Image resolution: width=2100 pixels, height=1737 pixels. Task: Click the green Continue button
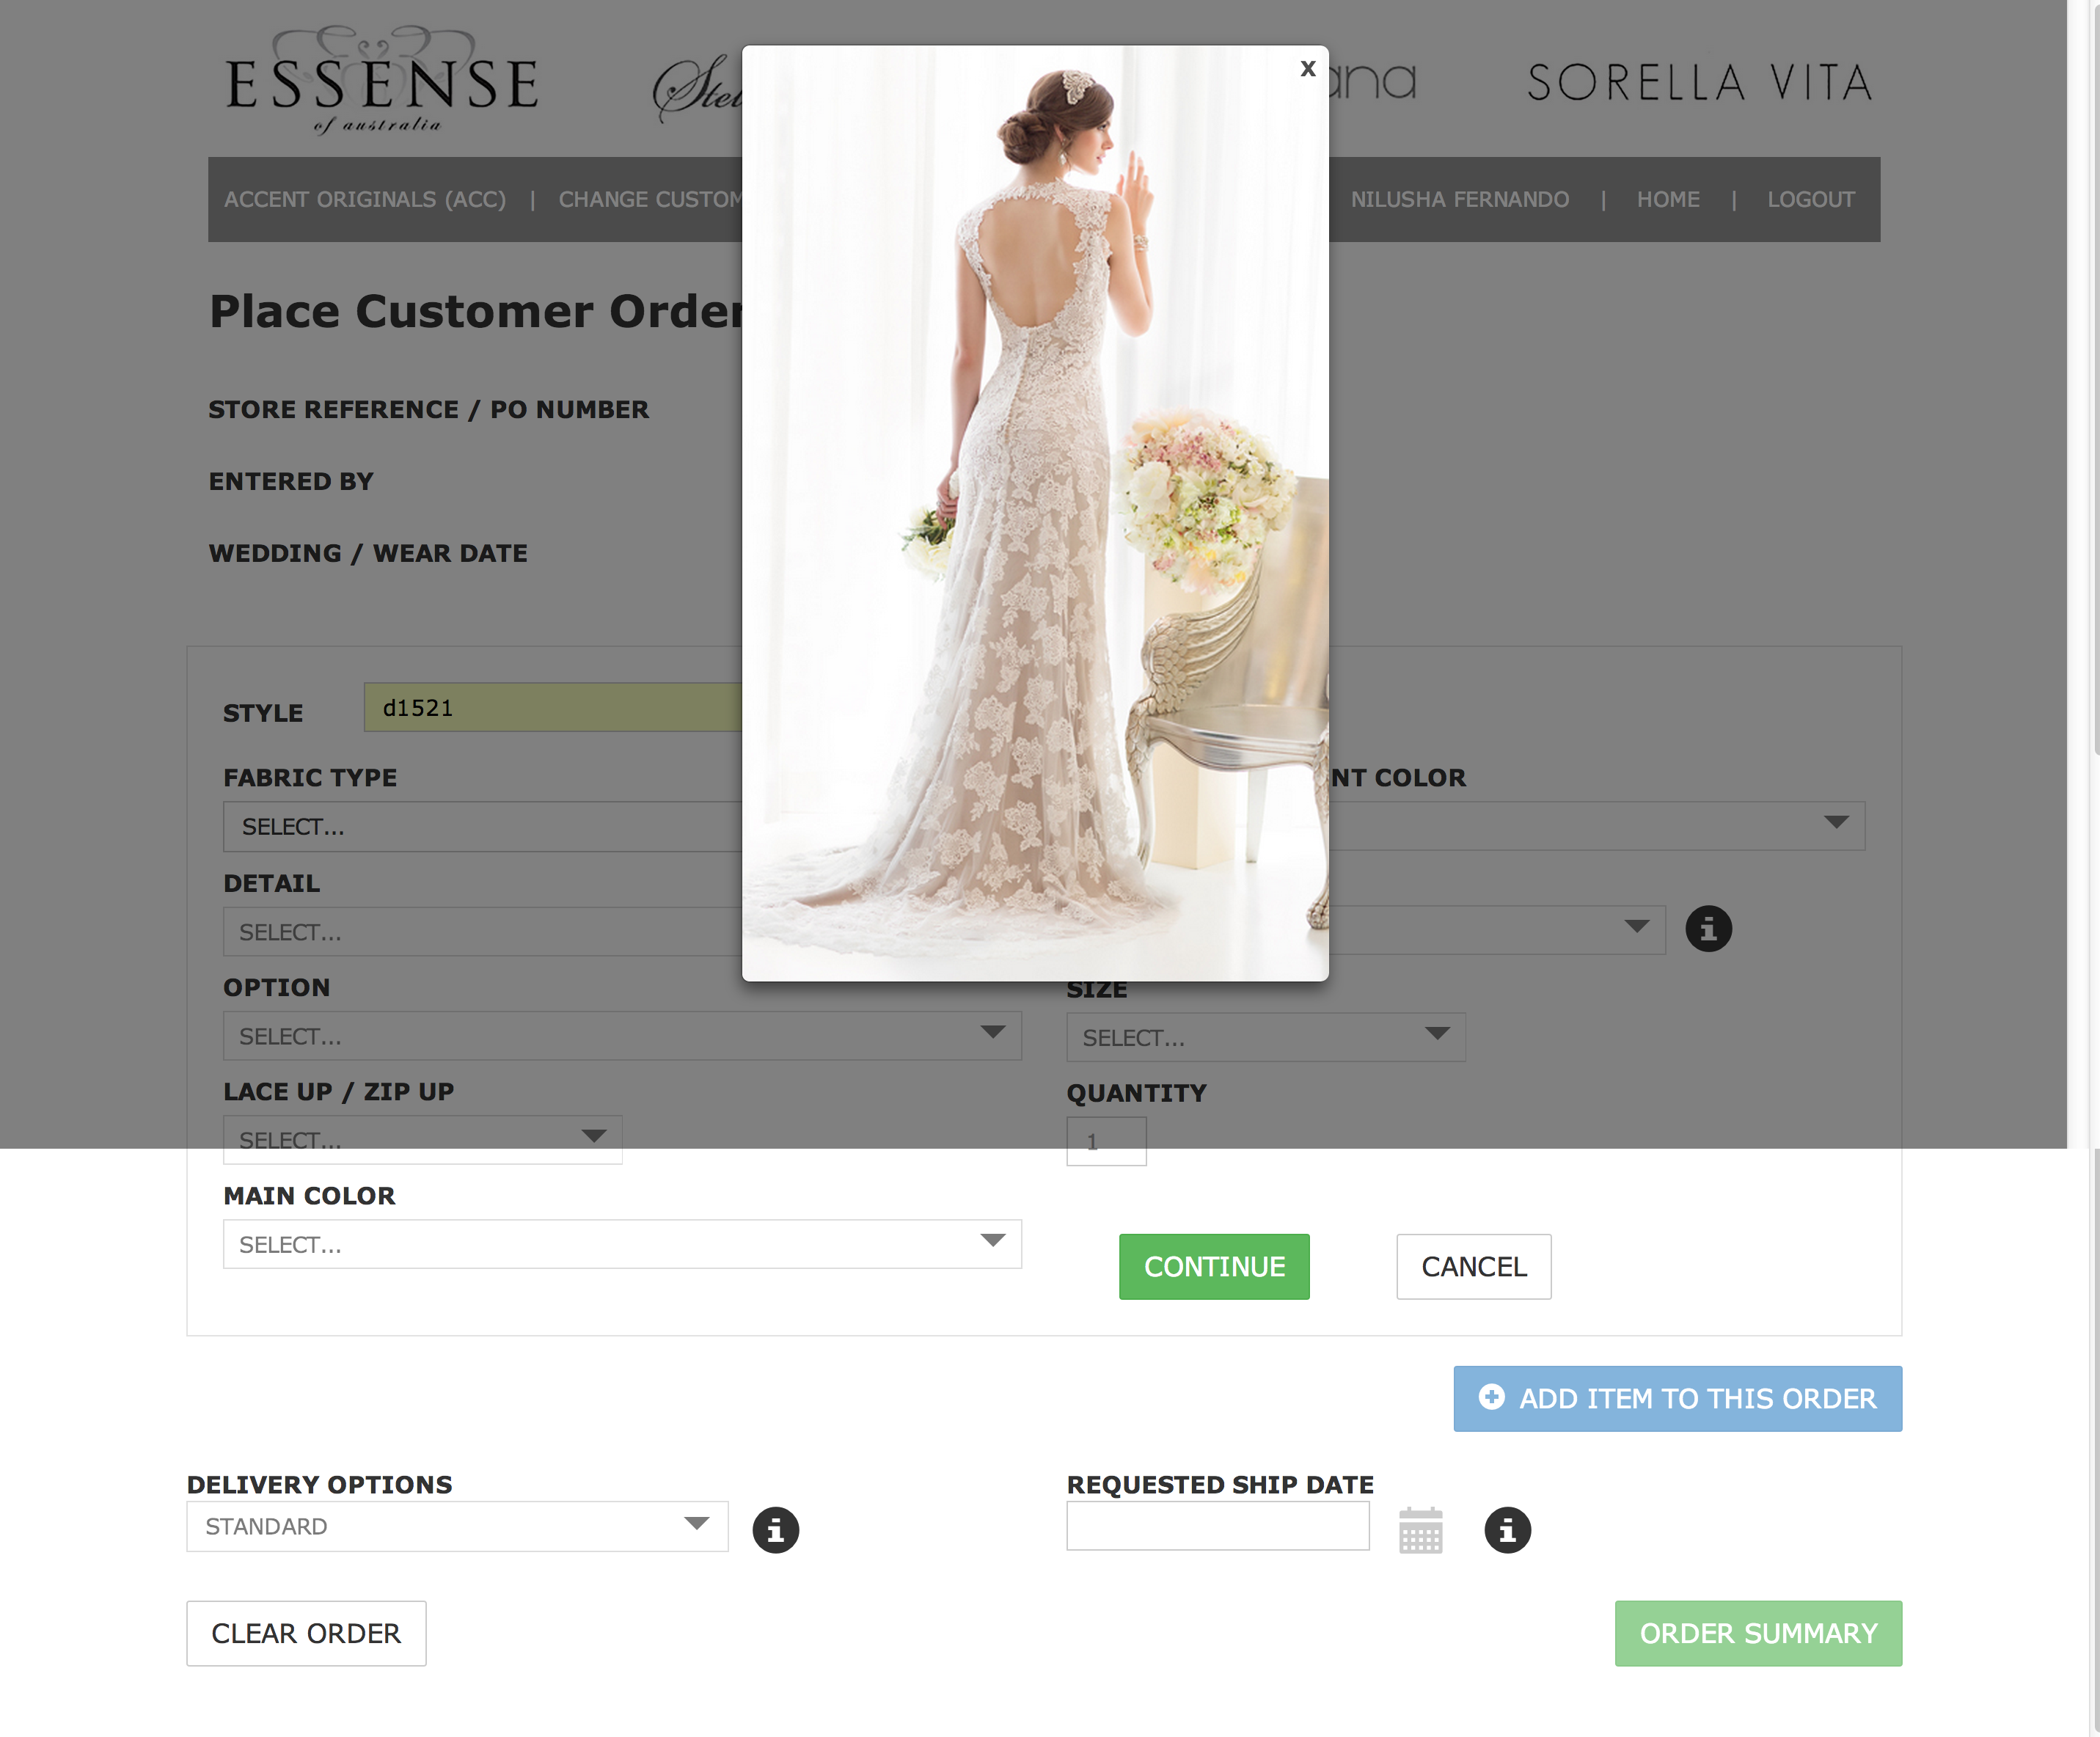pos(1214,1267)
